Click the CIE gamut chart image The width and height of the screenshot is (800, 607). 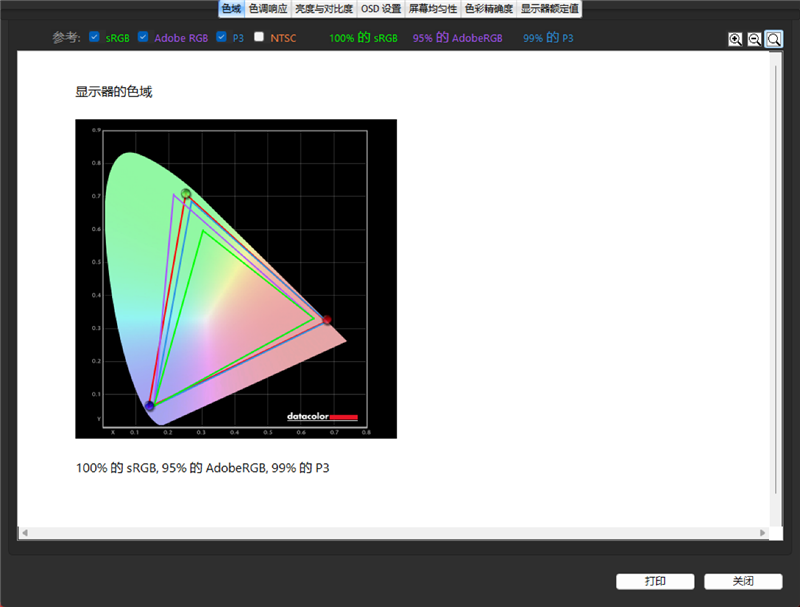tap(236, 279)
